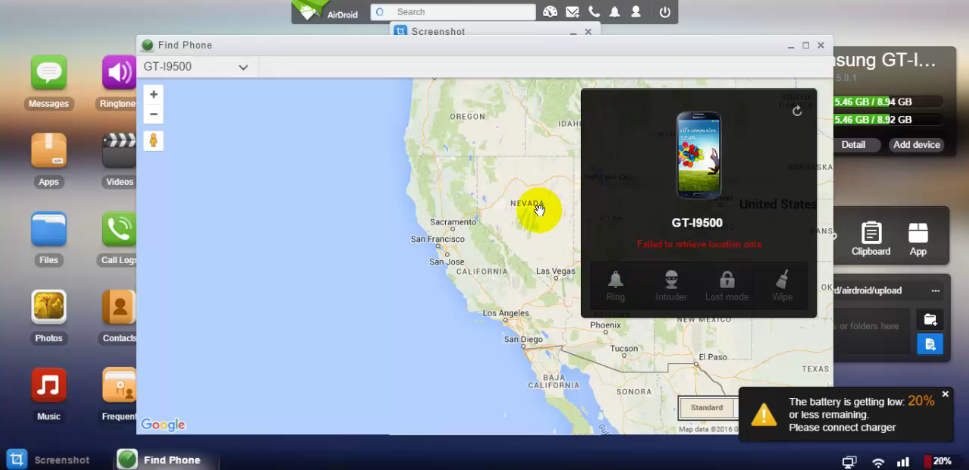969x470 pixels.
Task: Click the blue upload file icon
Action: [929, 344]
